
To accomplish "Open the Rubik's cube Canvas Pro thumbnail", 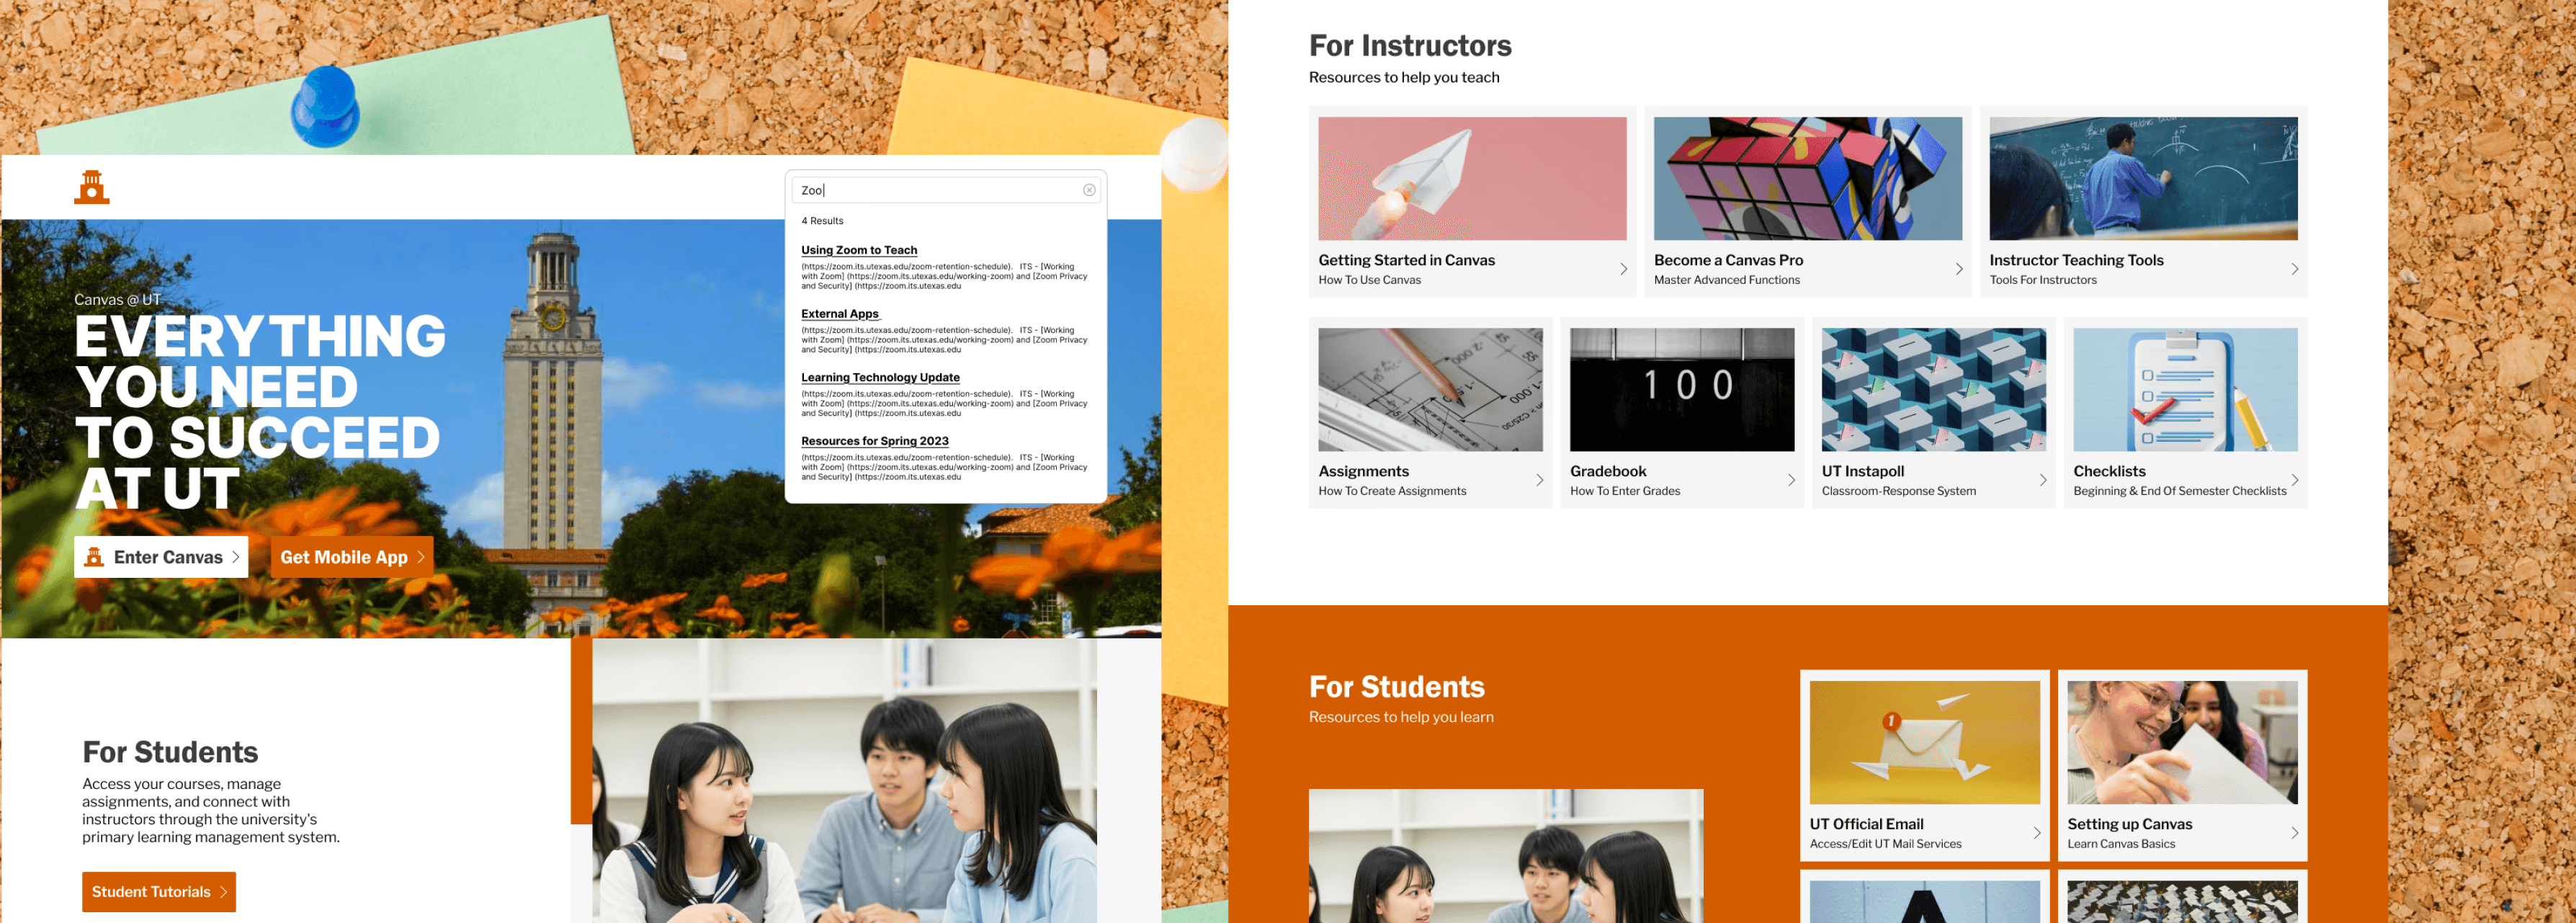I will pos(1807,178).
